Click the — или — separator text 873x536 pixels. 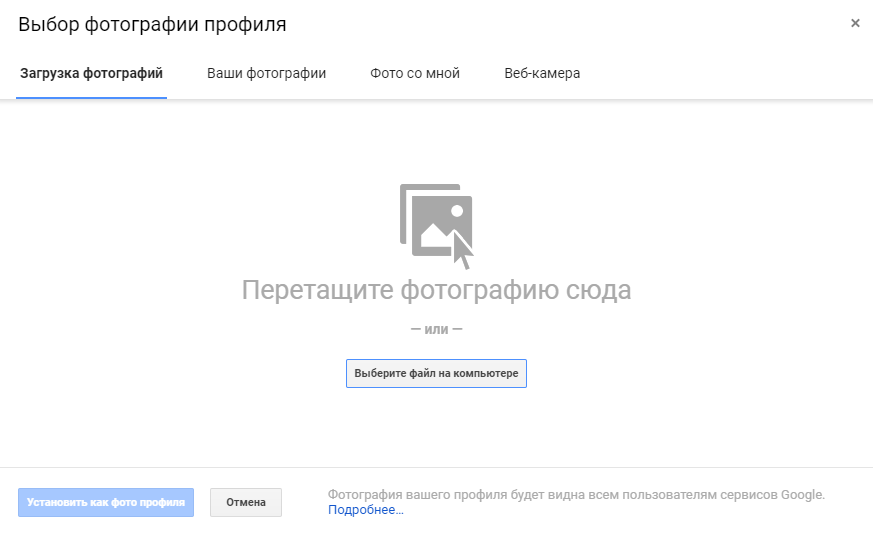436,329
